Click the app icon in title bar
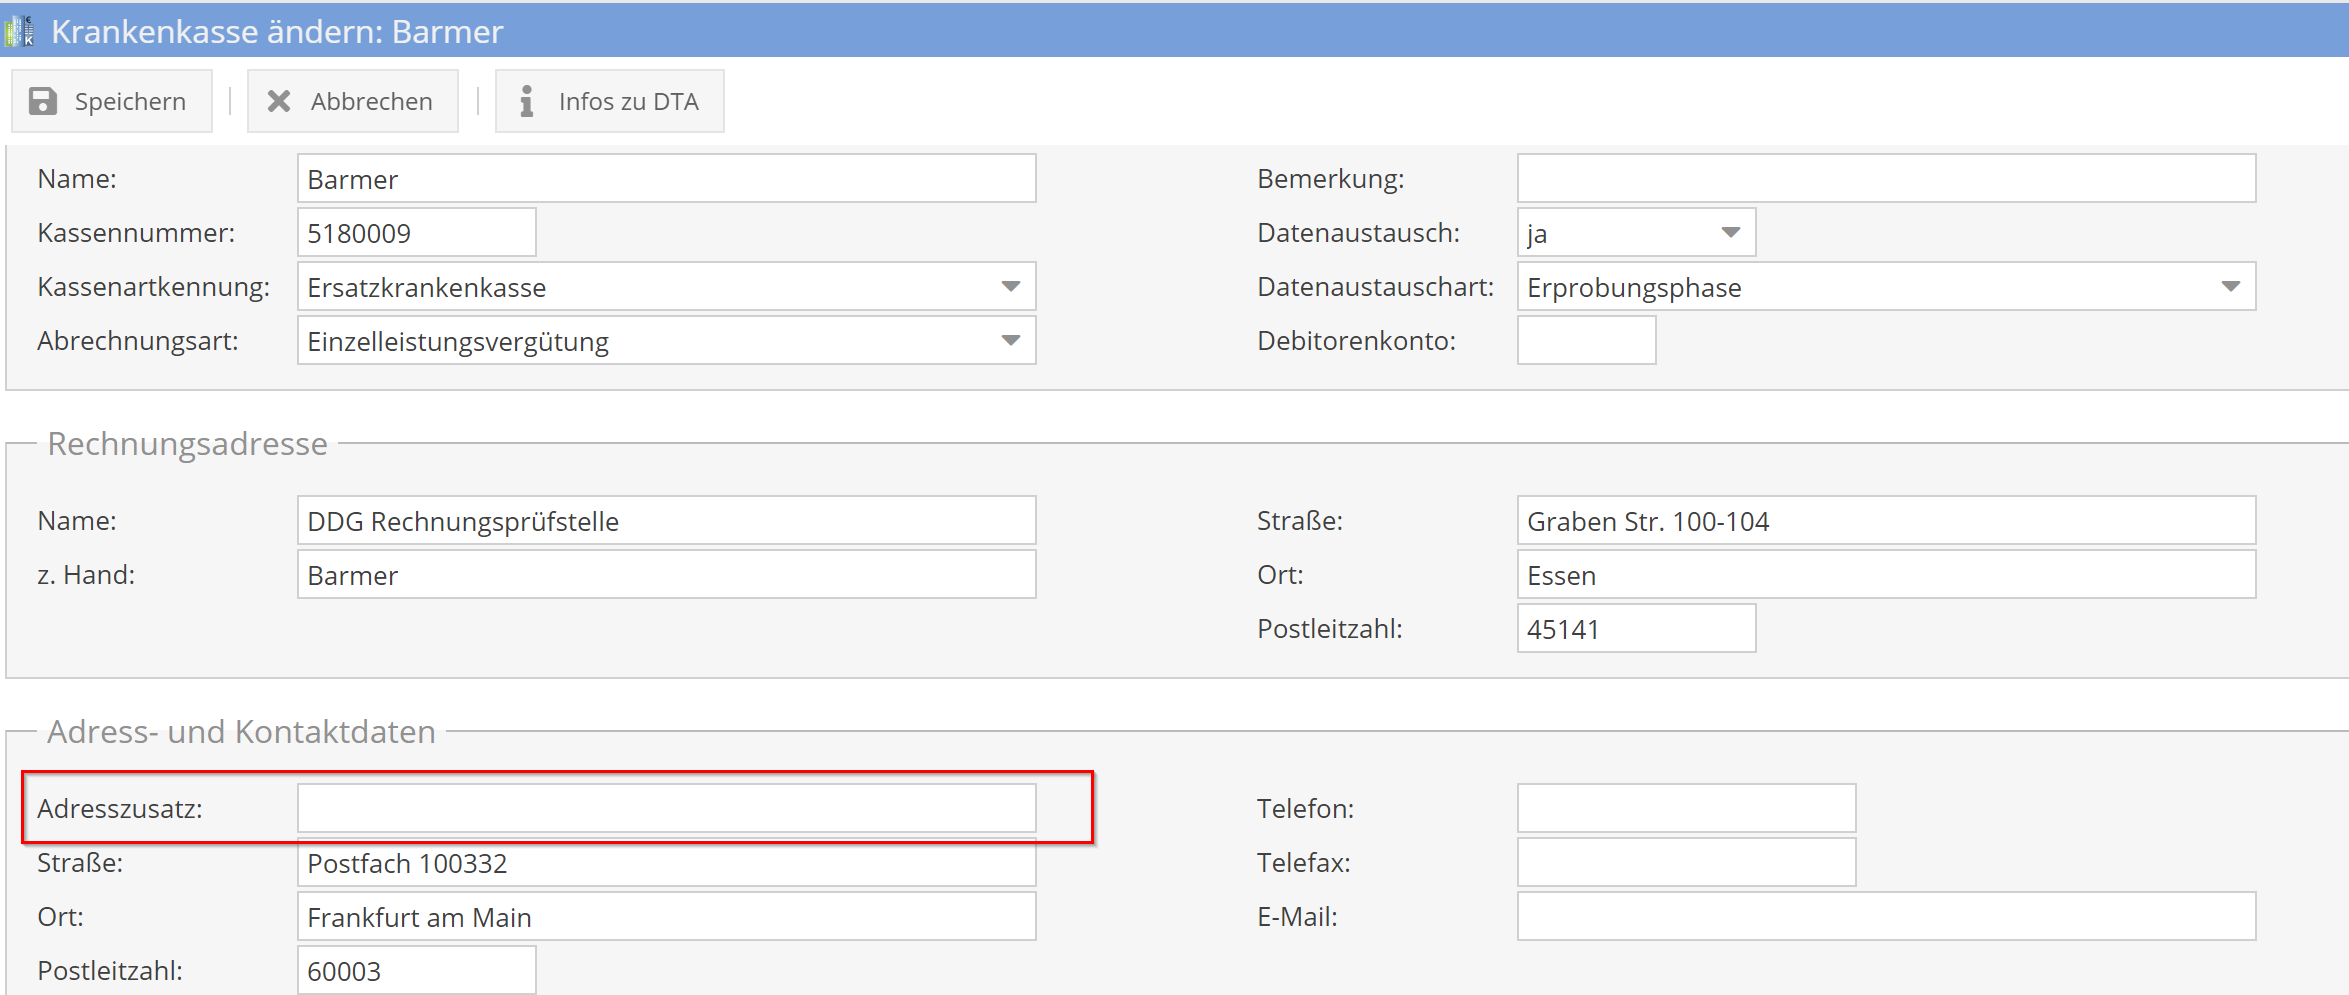Viewport: 2349px width, 995px height. (20, 31)
